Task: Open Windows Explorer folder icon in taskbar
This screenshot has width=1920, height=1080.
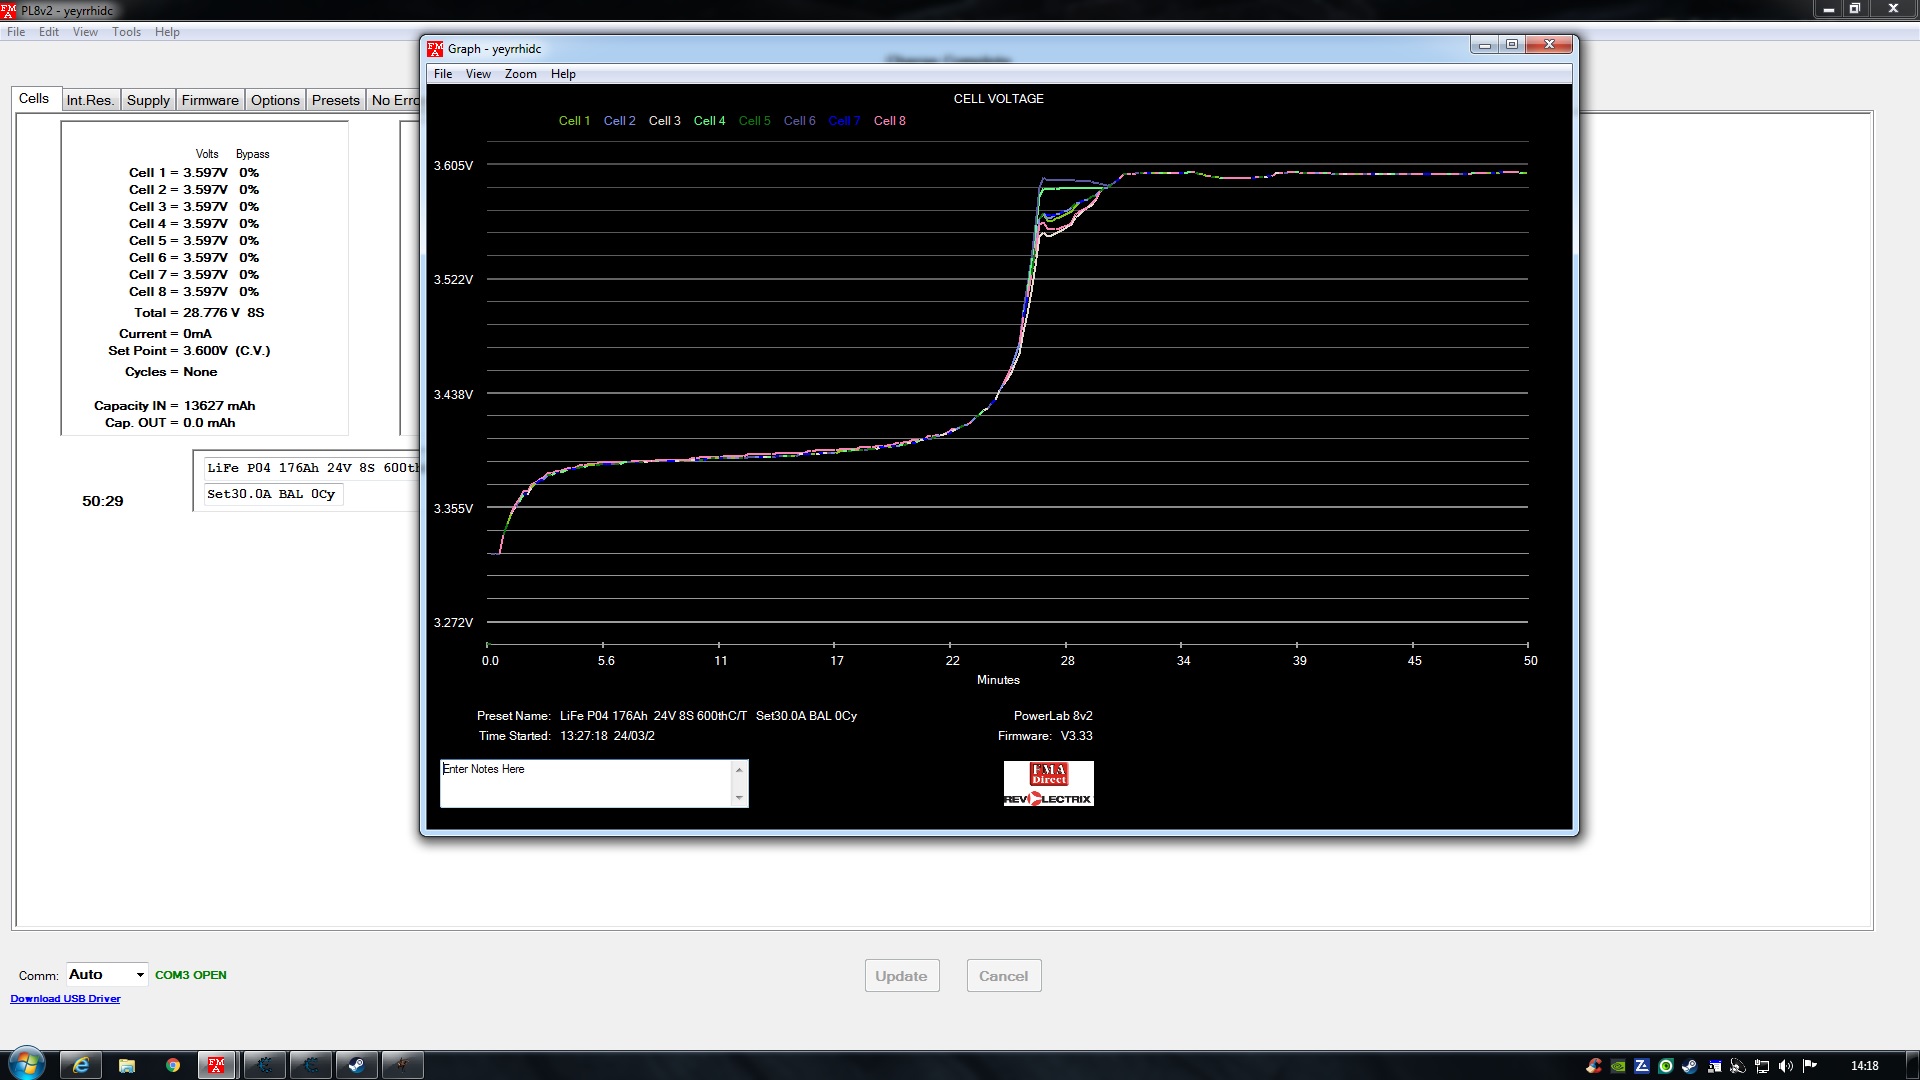Action: pyautogui.click(x=127, y=1065)
